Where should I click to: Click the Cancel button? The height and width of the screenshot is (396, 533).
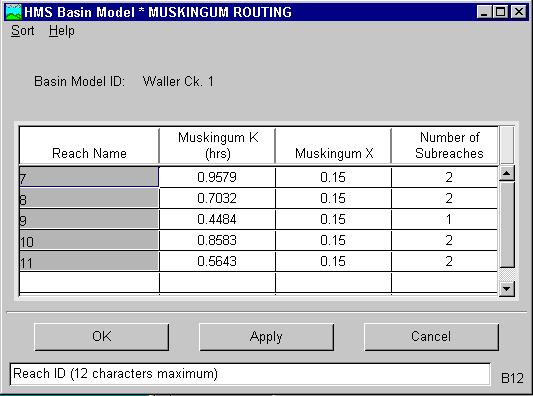click(x=431, y=337)
